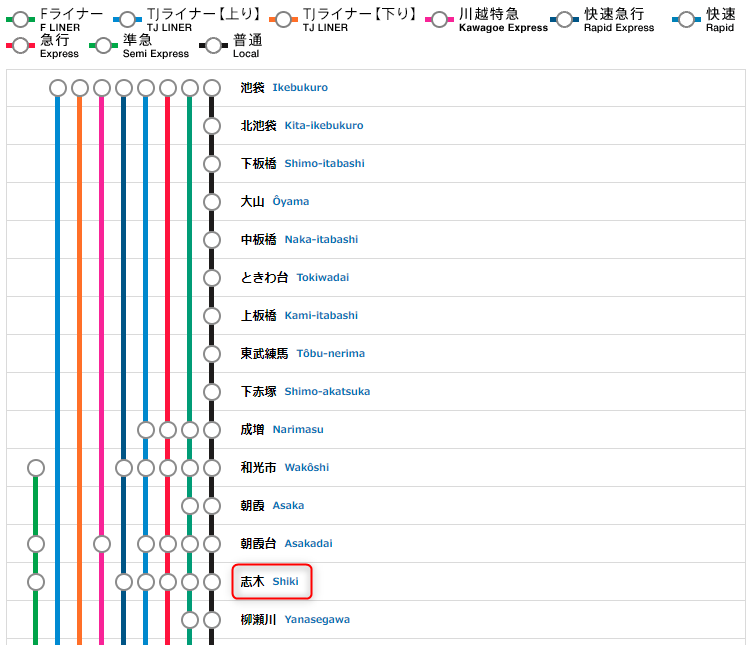
Task: Click the pink Kawagoe Express stop marker at Ikebukuro
Action: point(102,88)
